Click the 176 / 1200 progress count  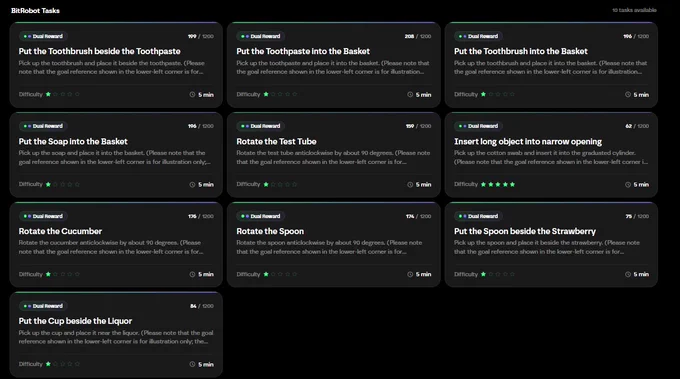click(x=201, y=216)
